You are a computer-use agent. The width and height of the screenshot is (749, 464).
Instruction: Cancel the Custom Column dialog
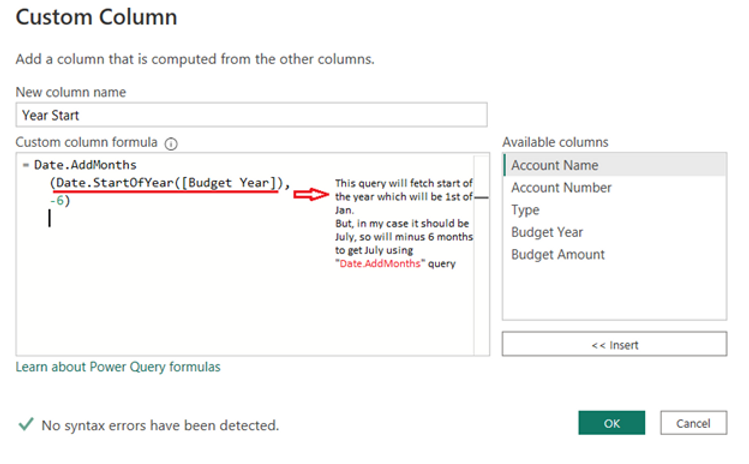pos(693,423)
